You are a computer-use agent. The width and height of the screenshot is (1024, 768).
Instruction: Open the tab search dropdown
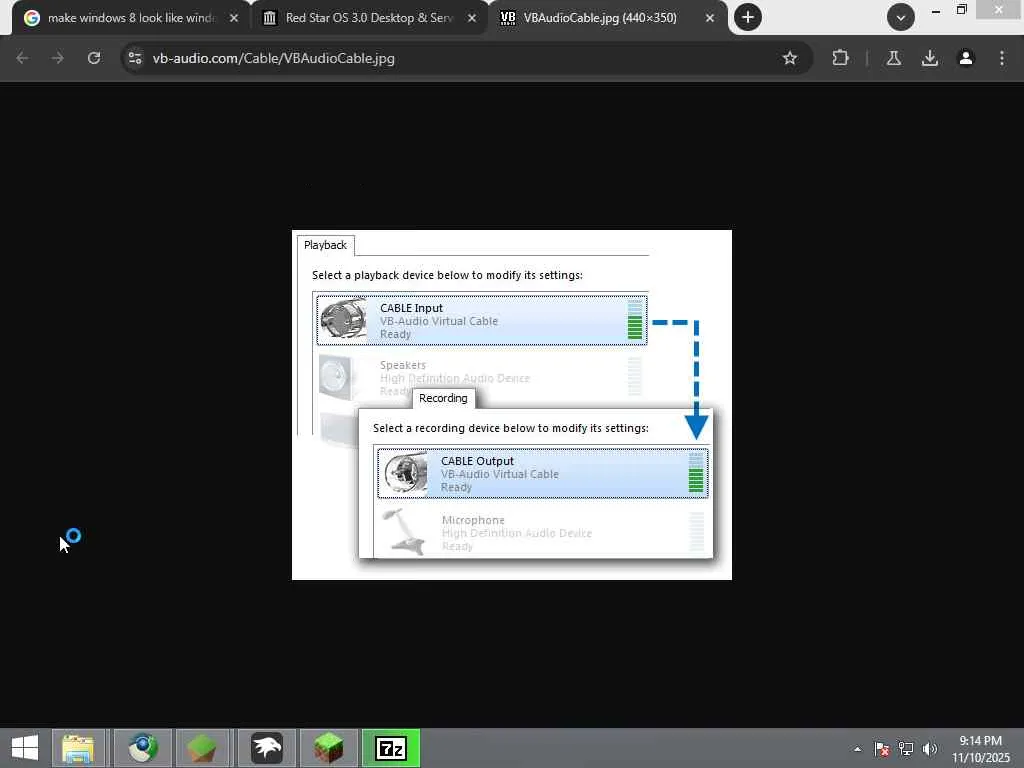point(901,18)
